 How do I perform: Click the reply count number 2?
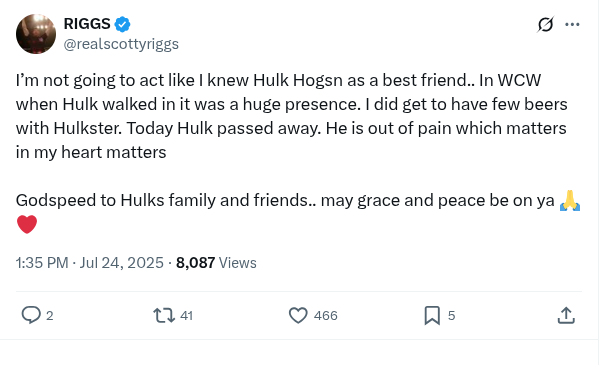pyautogui.click(x=50, y=315)
